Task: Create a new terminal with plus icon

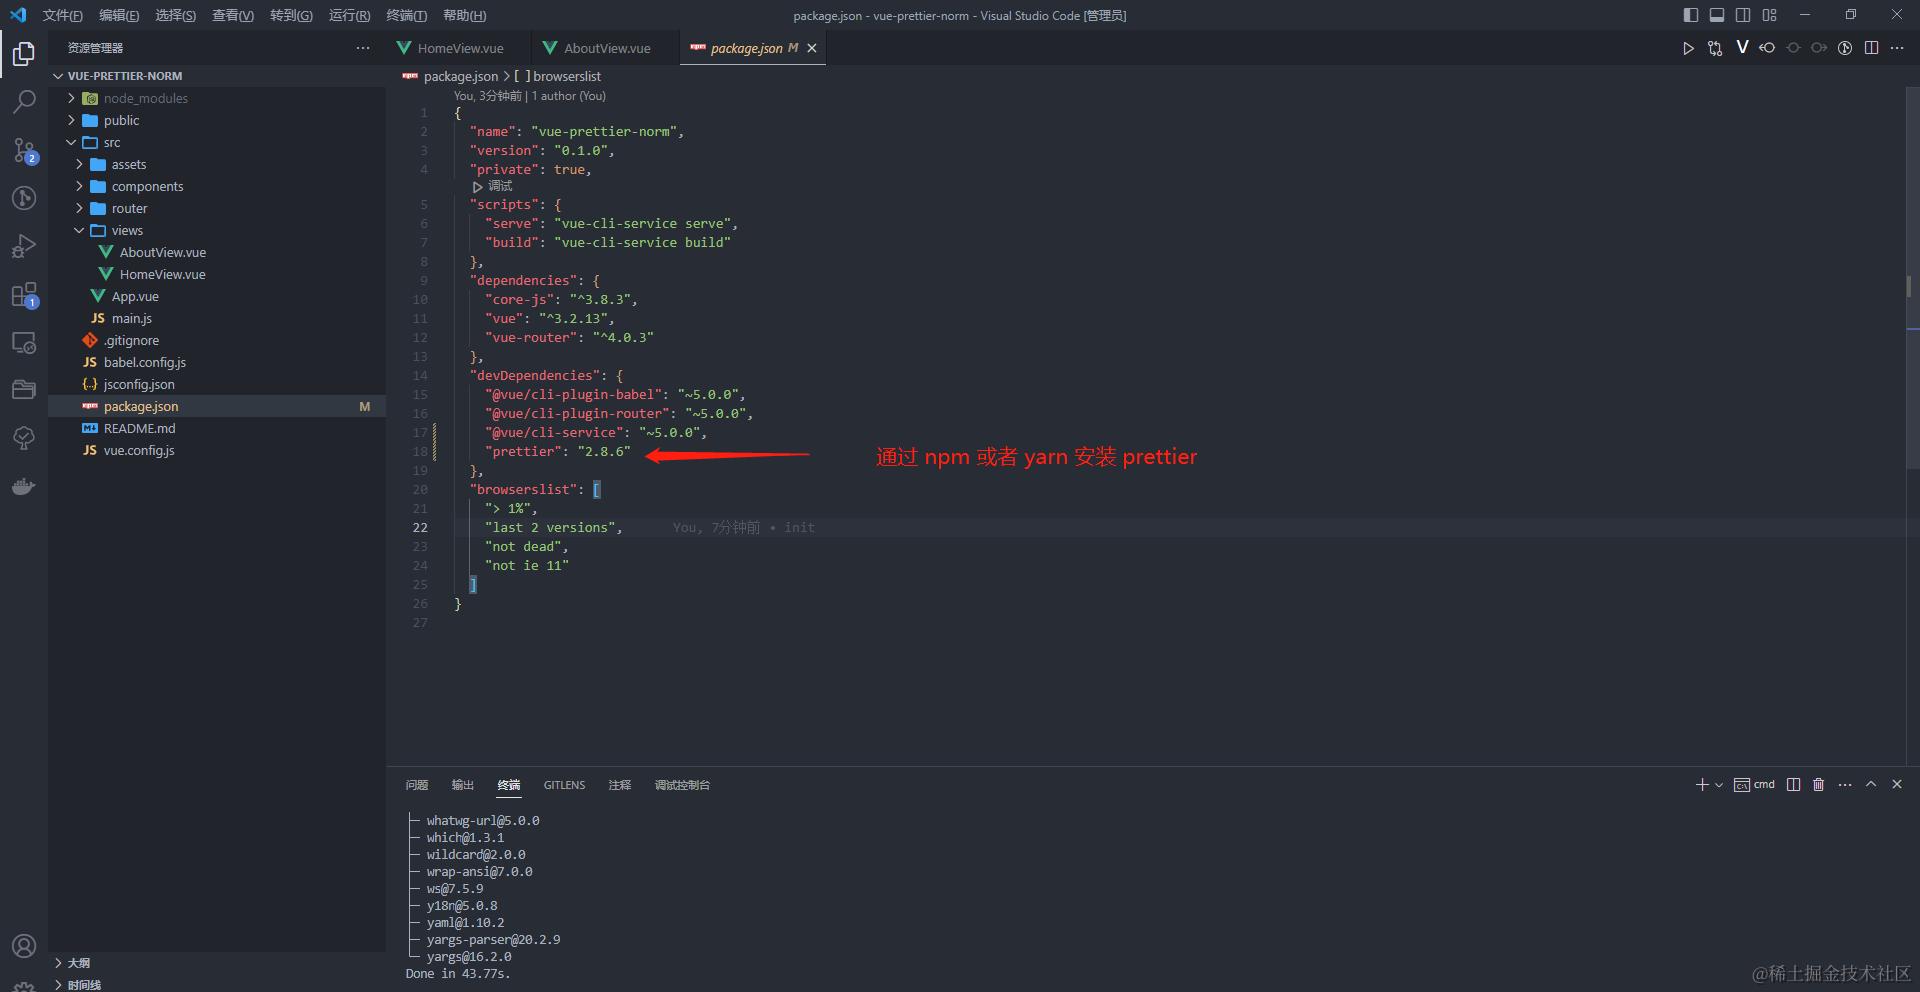Action: [x=1702, y=785]
